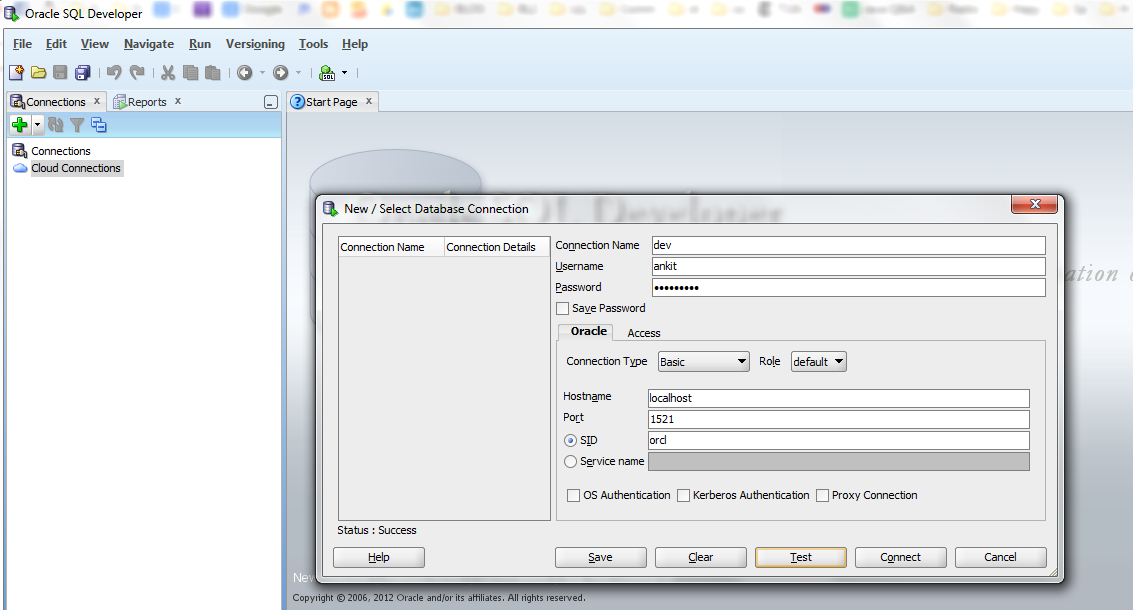This screenshot has height=610, width=1133.
Task: Click the Back navigation arrow icon
Action: click(x=245, y=72)
